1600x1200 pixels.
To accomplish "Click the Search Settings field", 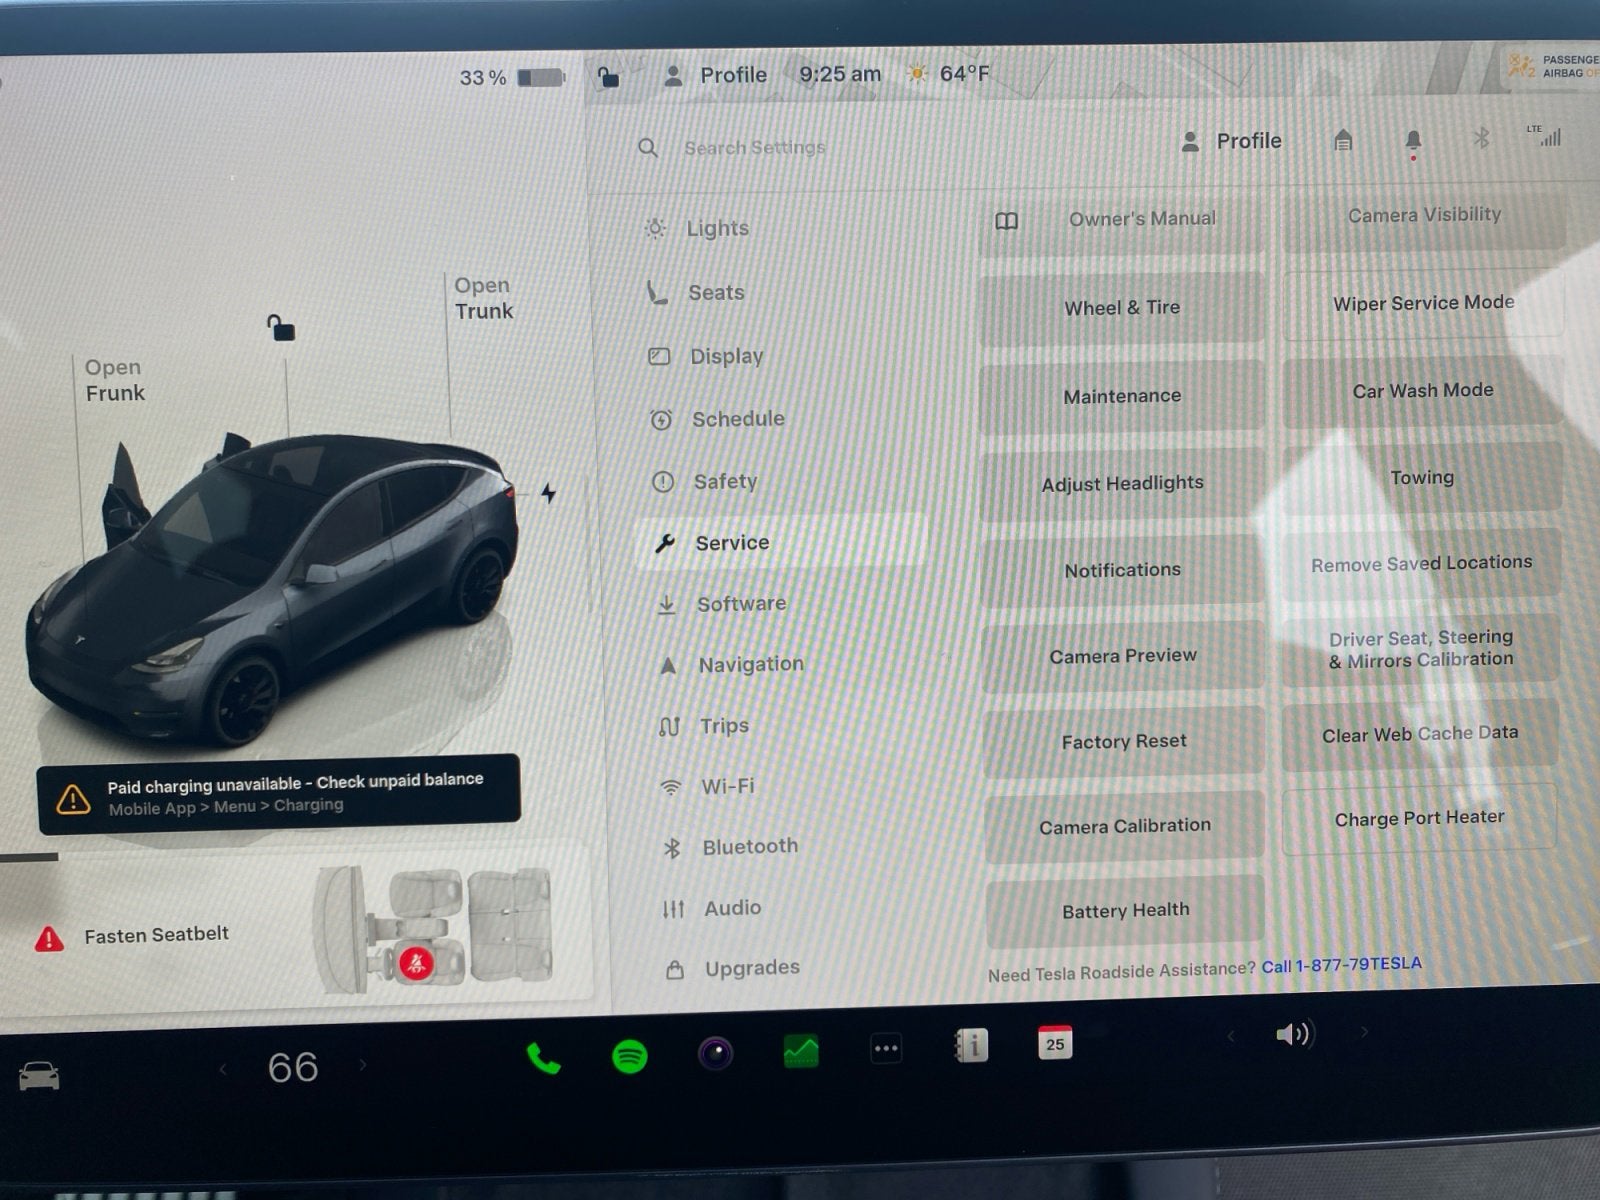I will [x=755, y=147].
